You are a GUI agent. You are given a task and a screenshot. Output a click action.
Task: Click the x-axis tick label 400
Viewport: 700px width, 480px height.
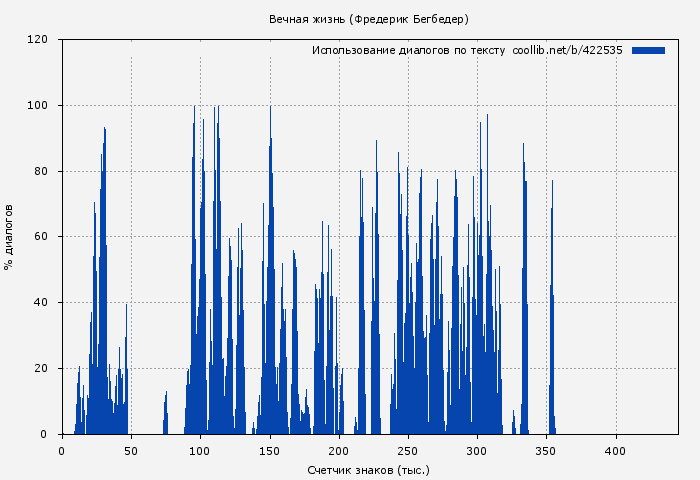(616, 451)
